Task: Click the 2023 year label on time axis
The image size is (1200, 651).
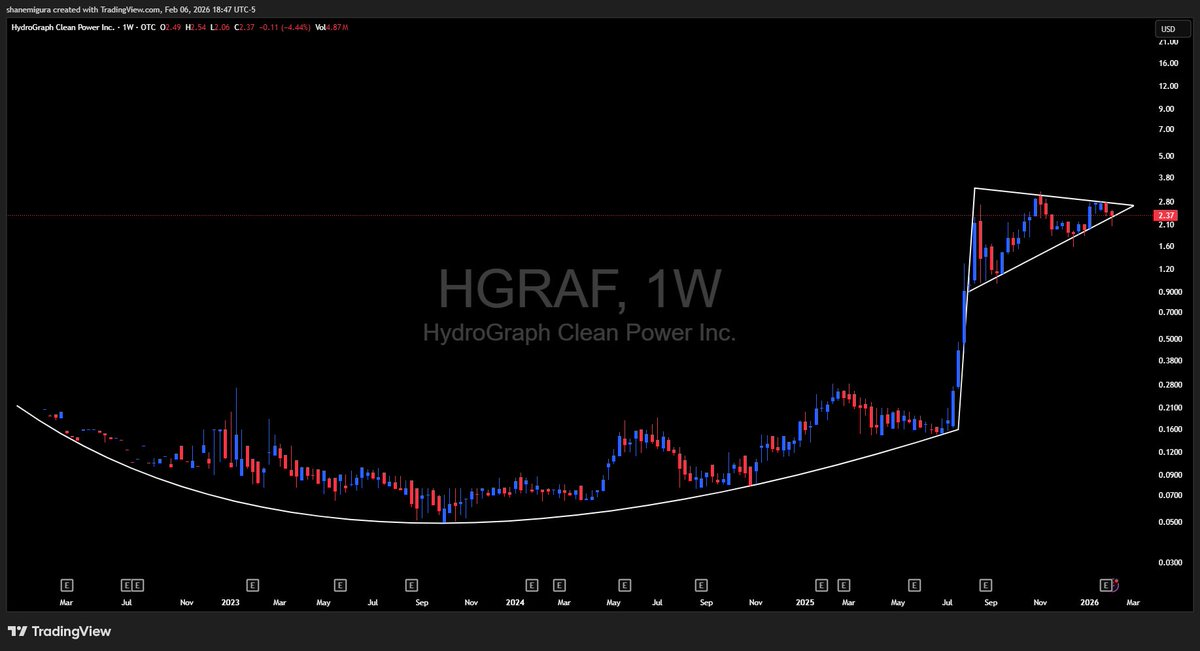Action: tap(230, 603)
